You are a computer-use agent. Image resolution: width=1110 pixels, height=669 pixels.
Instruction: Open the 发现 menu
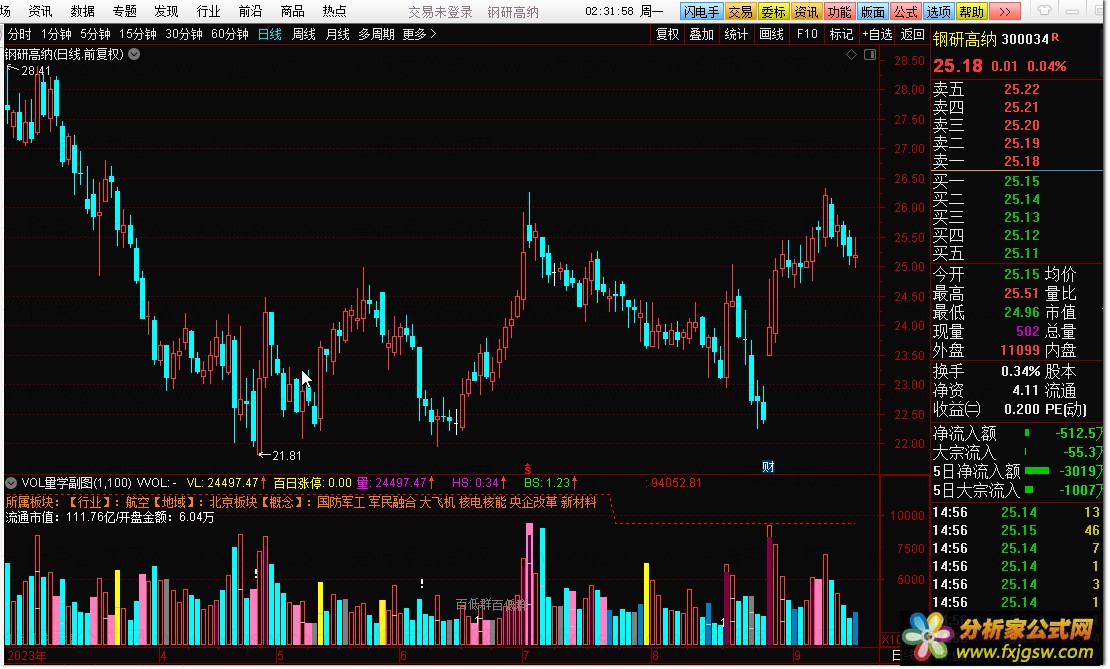point(166,11)
